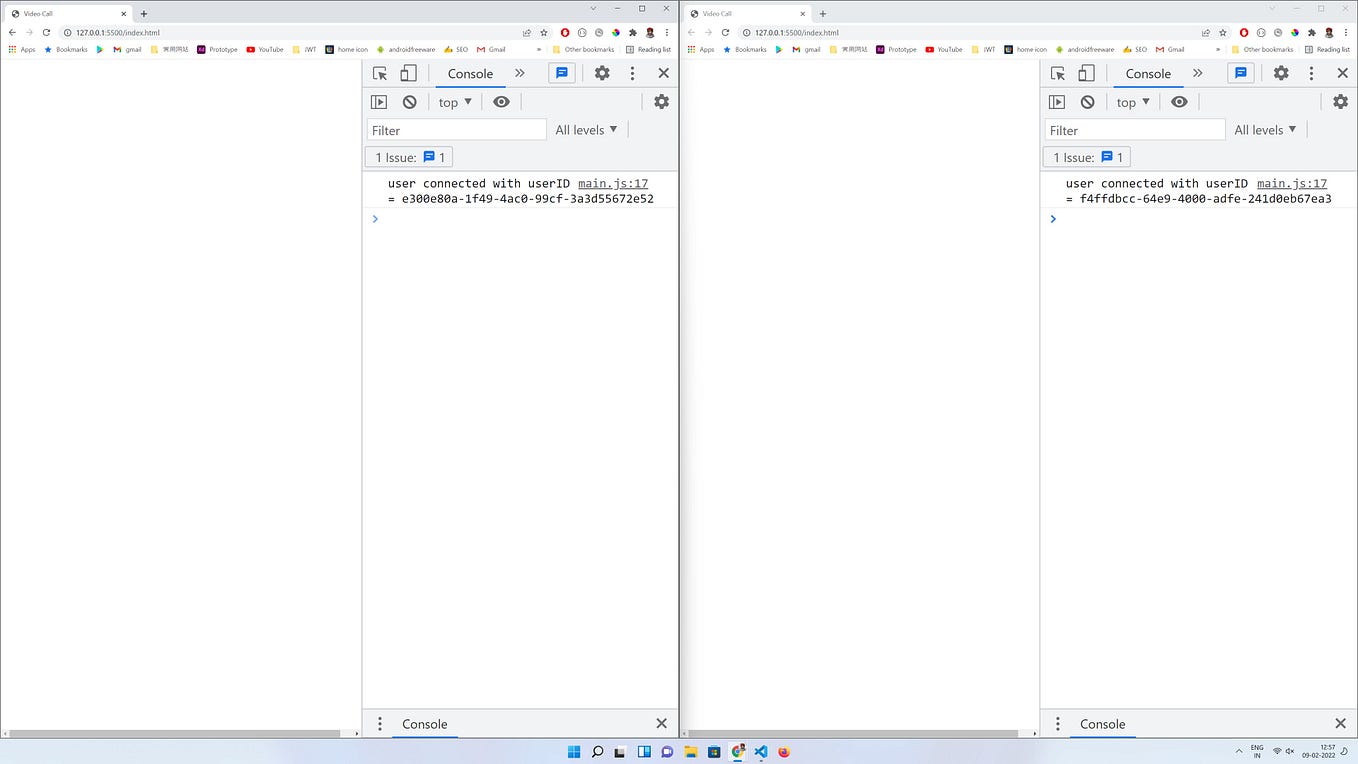Click the 1 Issue flag button
Image resolution: width=1358 pixels, height=764 pixels.
click(x=408, y=156)
